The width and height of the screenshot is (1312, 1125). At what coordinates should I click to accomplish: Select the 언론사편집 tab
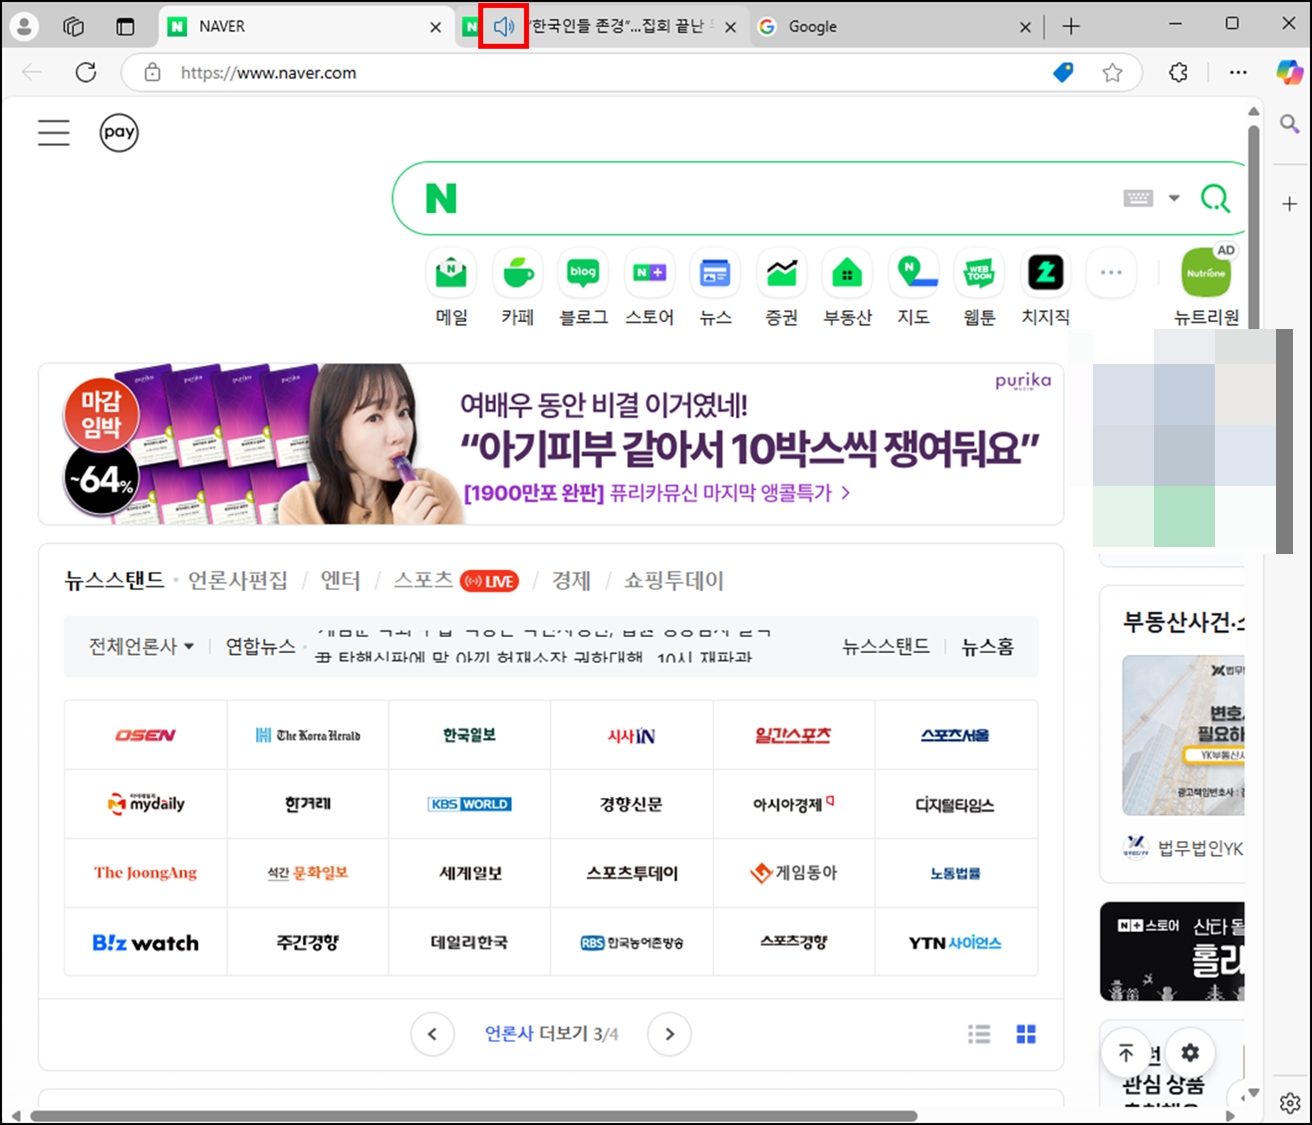click(x=238, y=580)
